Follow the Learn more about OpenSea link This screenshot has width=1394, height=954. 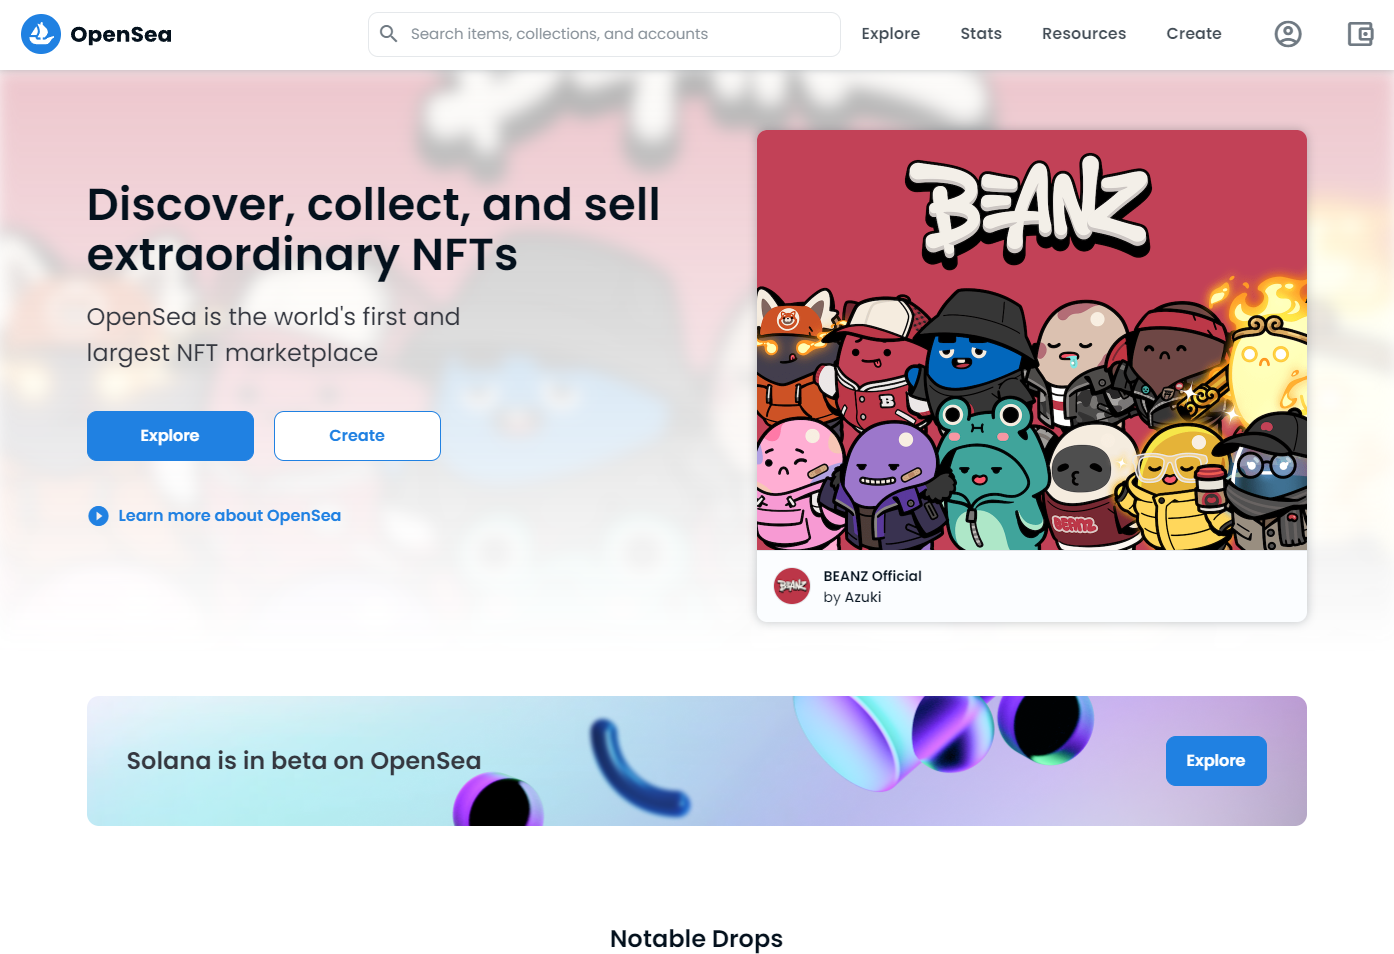tap(229, 516)
